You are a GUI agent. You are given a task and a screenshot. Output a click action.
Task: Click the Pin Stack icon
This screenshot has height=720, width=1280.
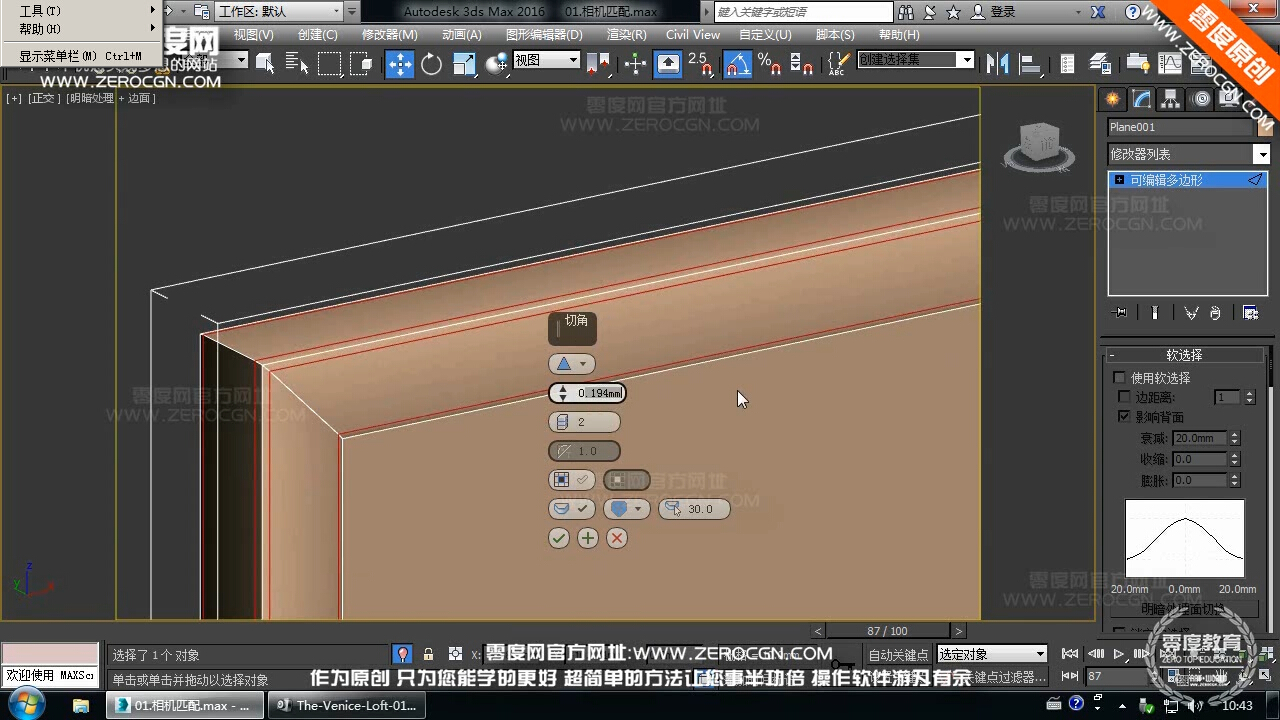point(1120,313)
